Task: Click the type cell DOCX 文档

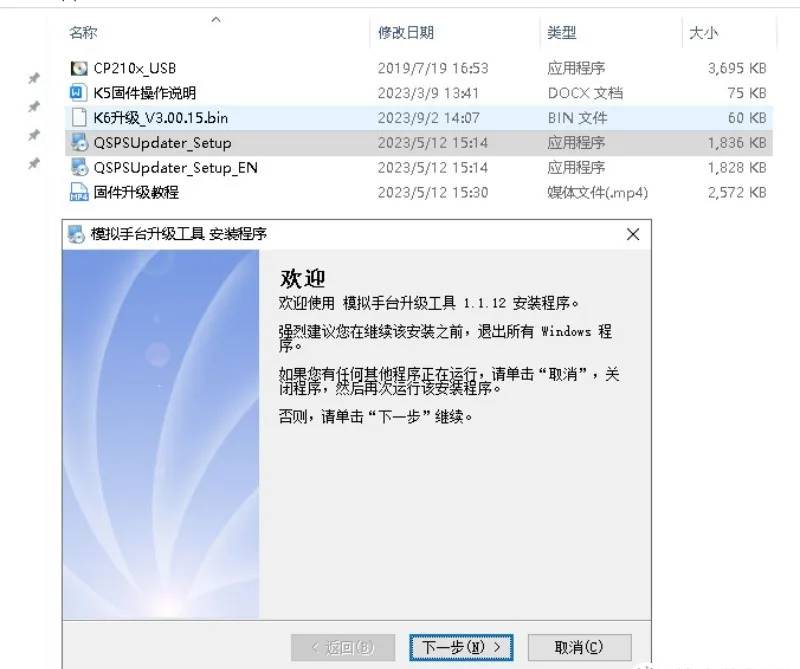Action: point(585,93)
